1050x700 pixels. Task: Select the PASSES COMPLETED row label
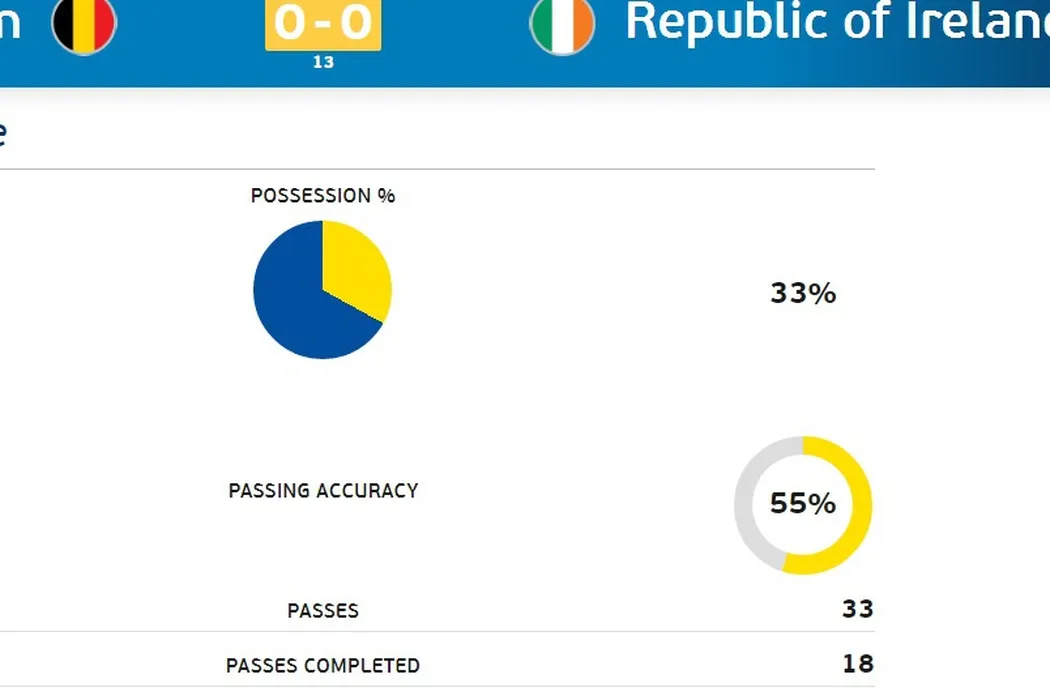click(323, 666)
